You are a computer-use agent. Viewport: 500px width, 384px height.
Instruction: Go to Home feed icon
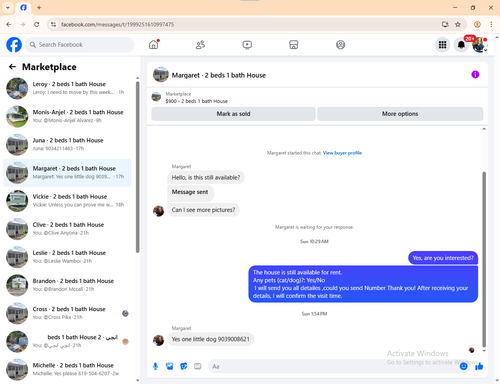(154, 45)
